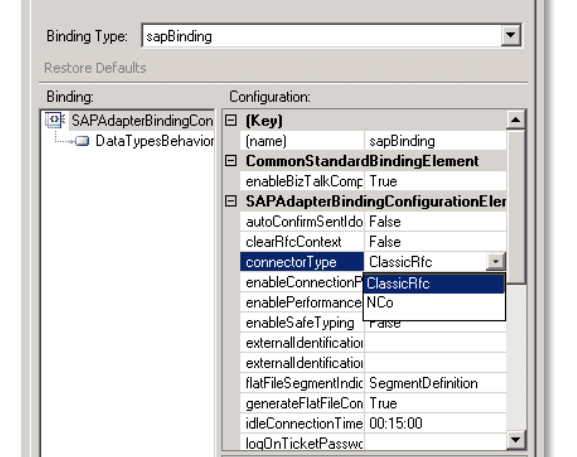Viewport: 577px width, 457px height.
Task: Select the DataTypesBehavior tree node
Action: (x=155, y=141)
